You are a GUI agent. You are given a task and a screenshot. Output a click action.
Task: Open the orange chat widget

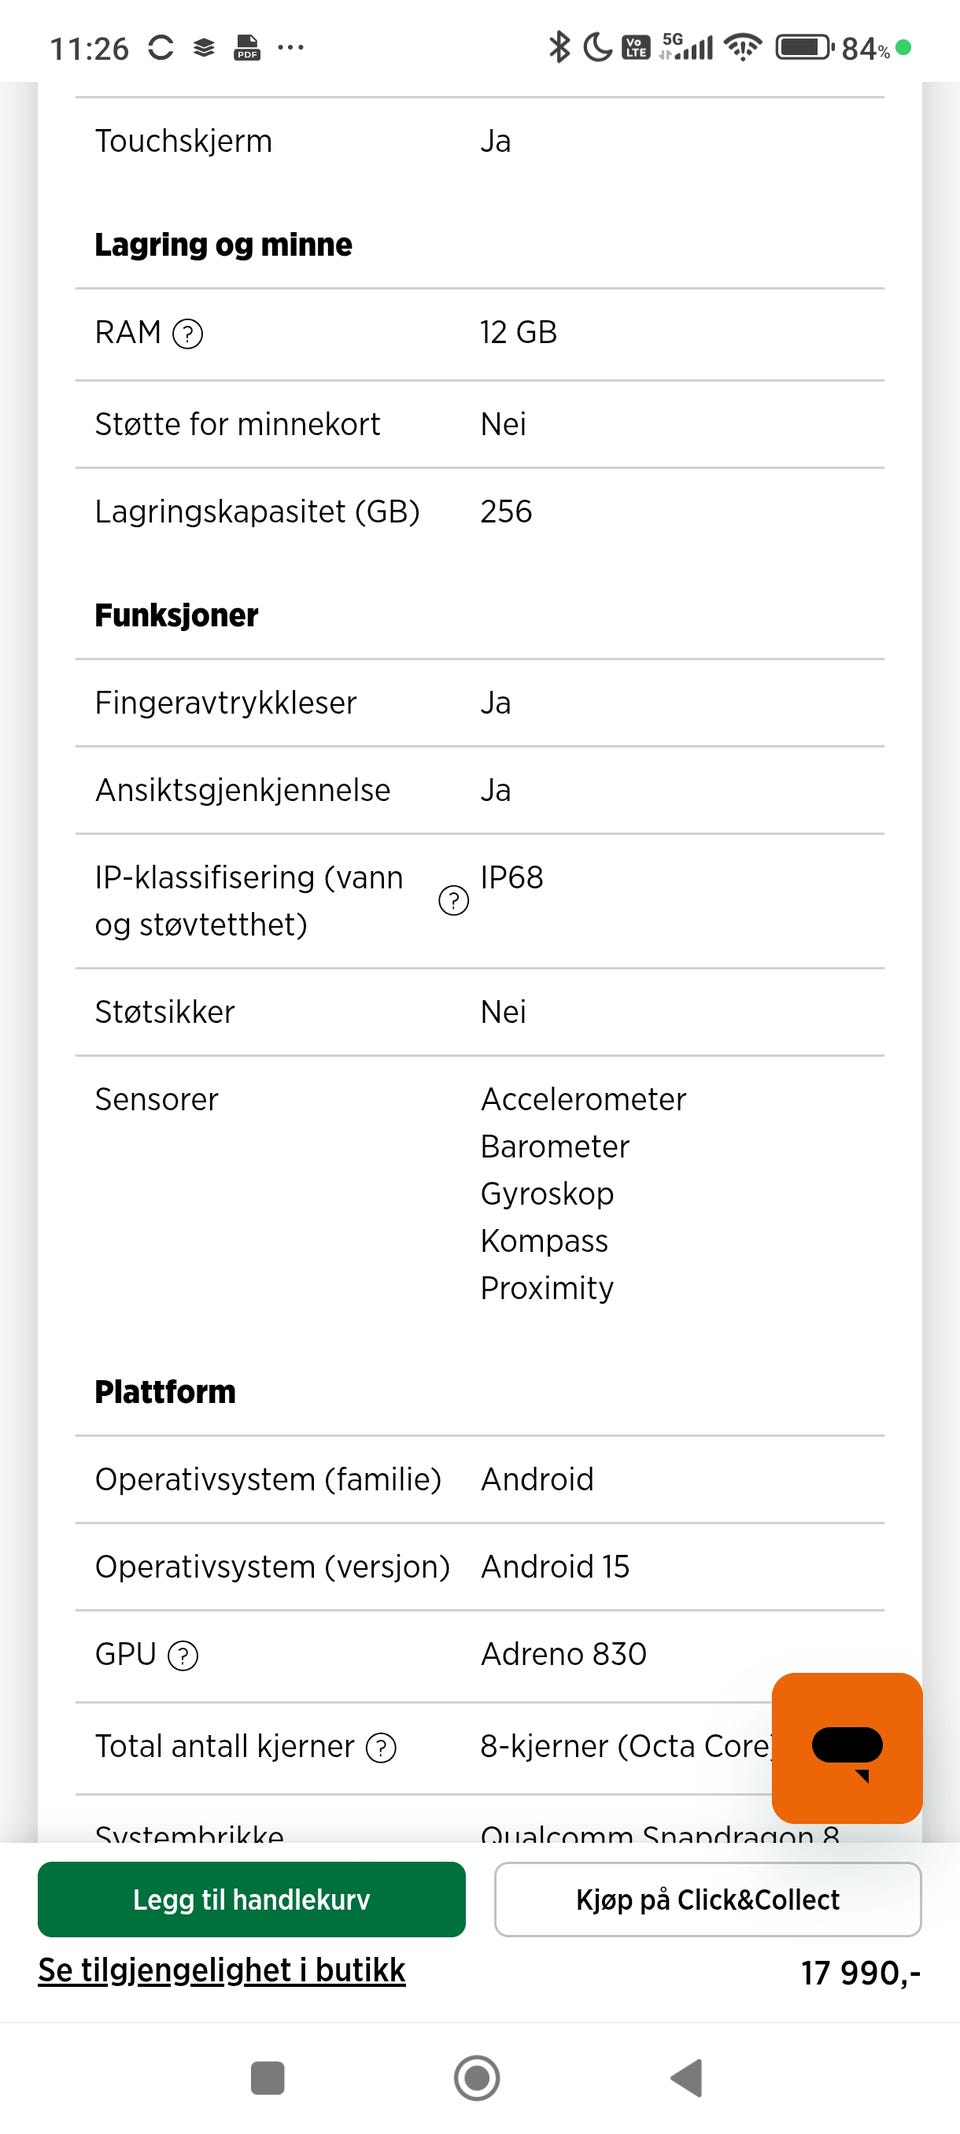point(846,1747)
